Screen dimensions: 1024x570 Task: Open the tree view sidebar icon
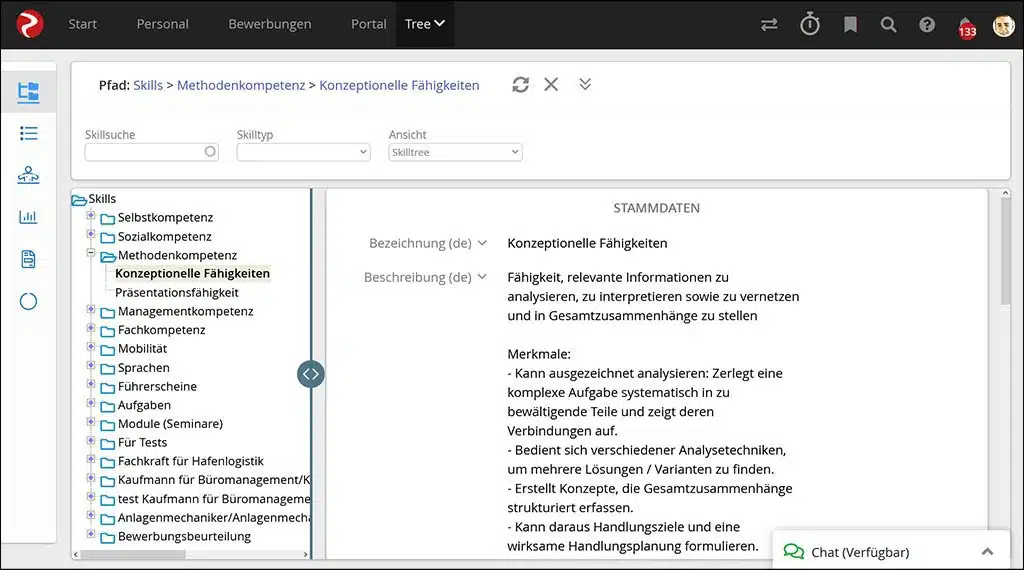click(x=28, y=92)
